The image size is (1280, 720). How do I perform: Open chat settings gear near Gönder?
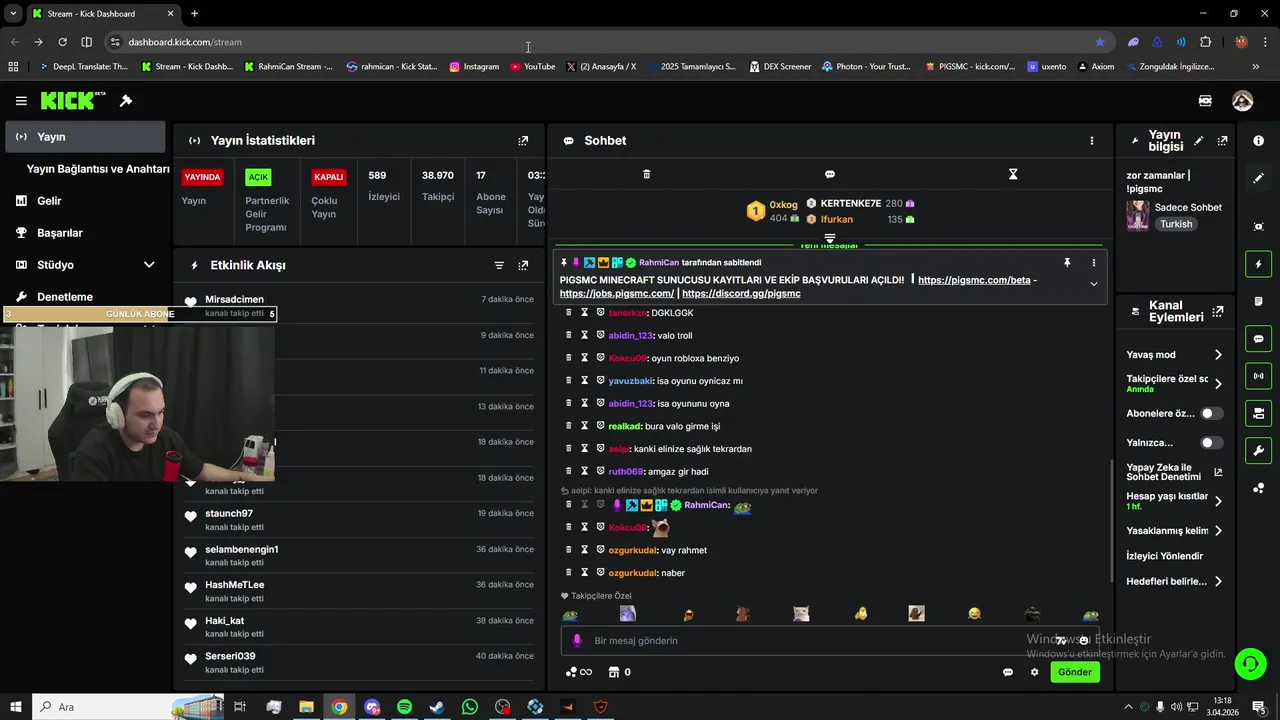pyautogui.click(x=1034, y=672)
